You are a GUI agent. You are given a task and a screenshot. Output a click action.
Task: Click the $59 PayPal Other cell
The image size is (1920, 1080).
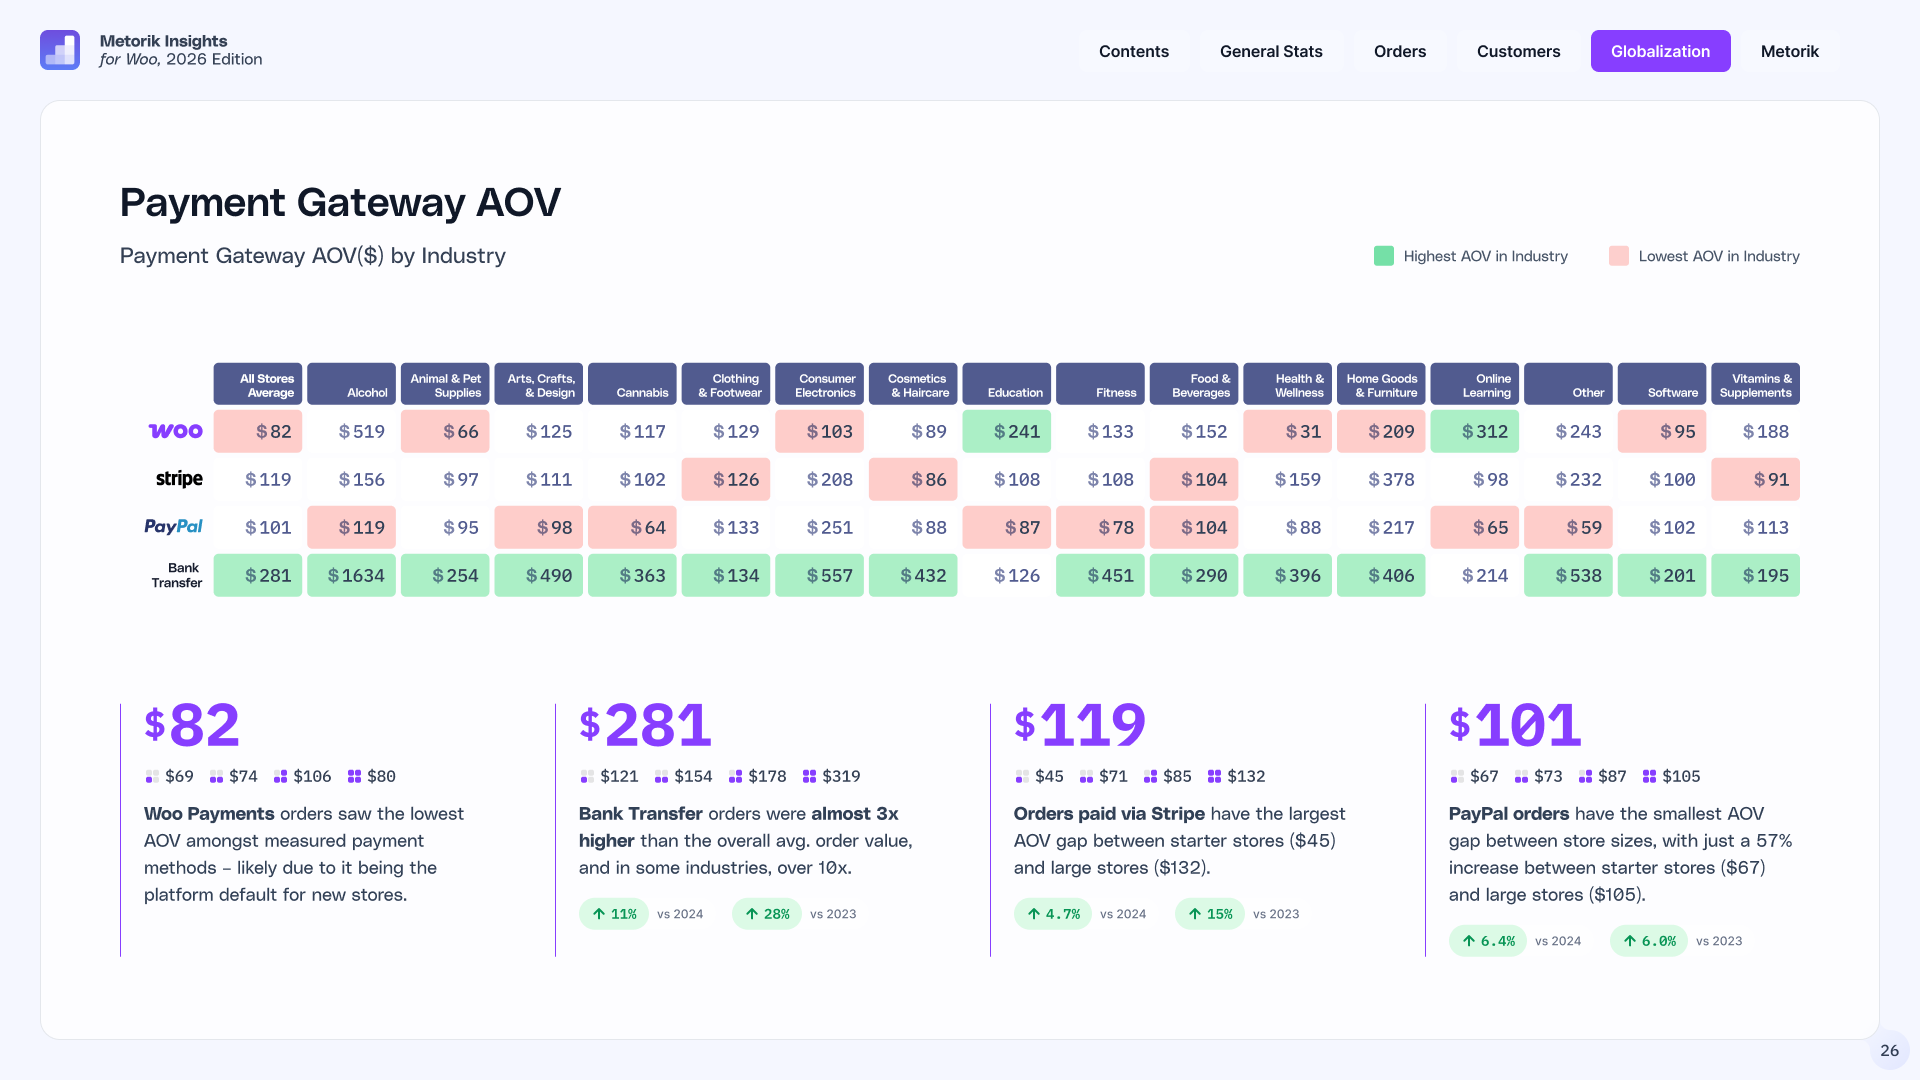tap(1568, 527)
